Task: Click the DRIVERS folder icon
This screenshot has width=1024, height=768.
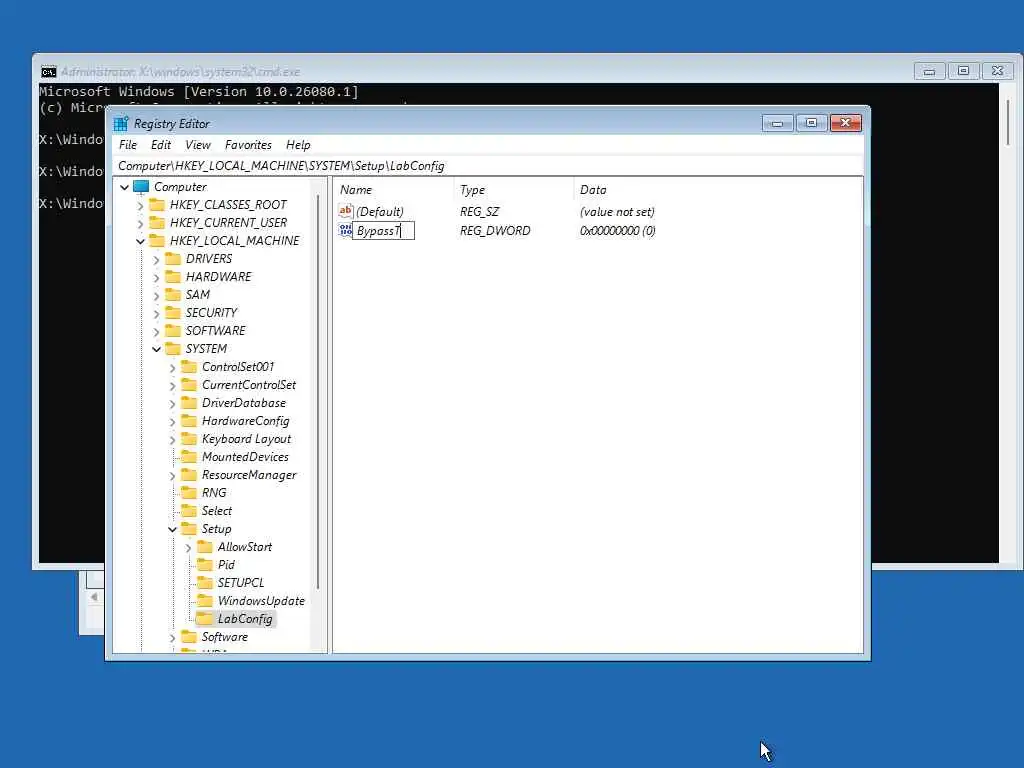Action: pyautogui.click(x=173, y=259)
